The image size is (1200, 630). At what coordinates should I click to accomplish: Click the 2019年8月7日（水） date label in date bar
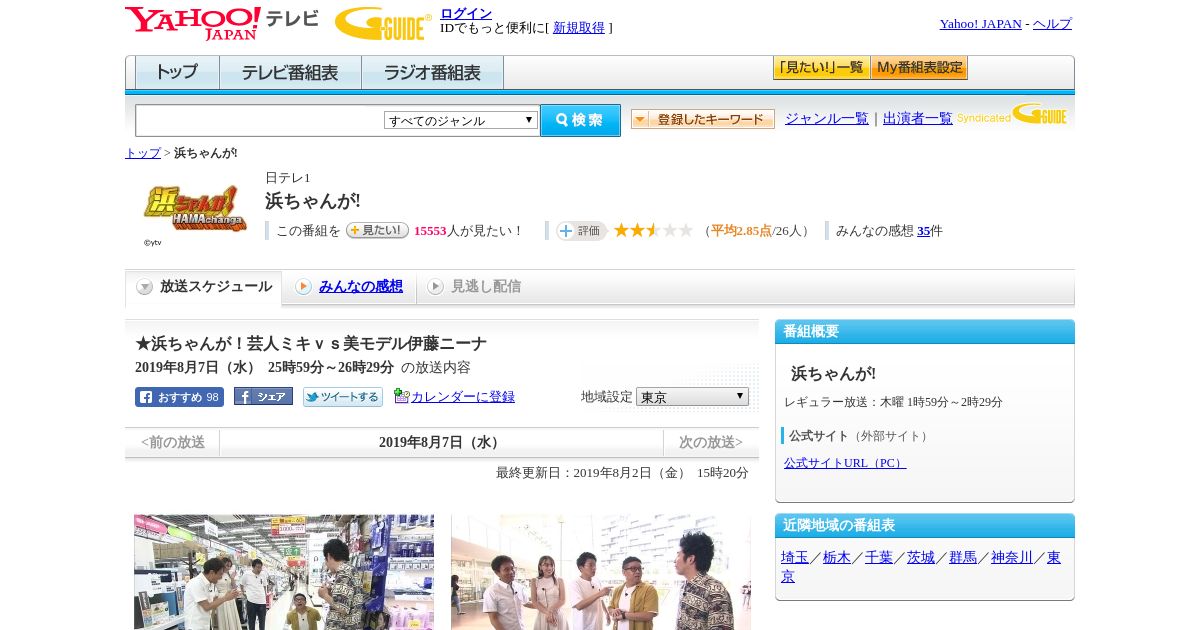(x=441, y=442)
